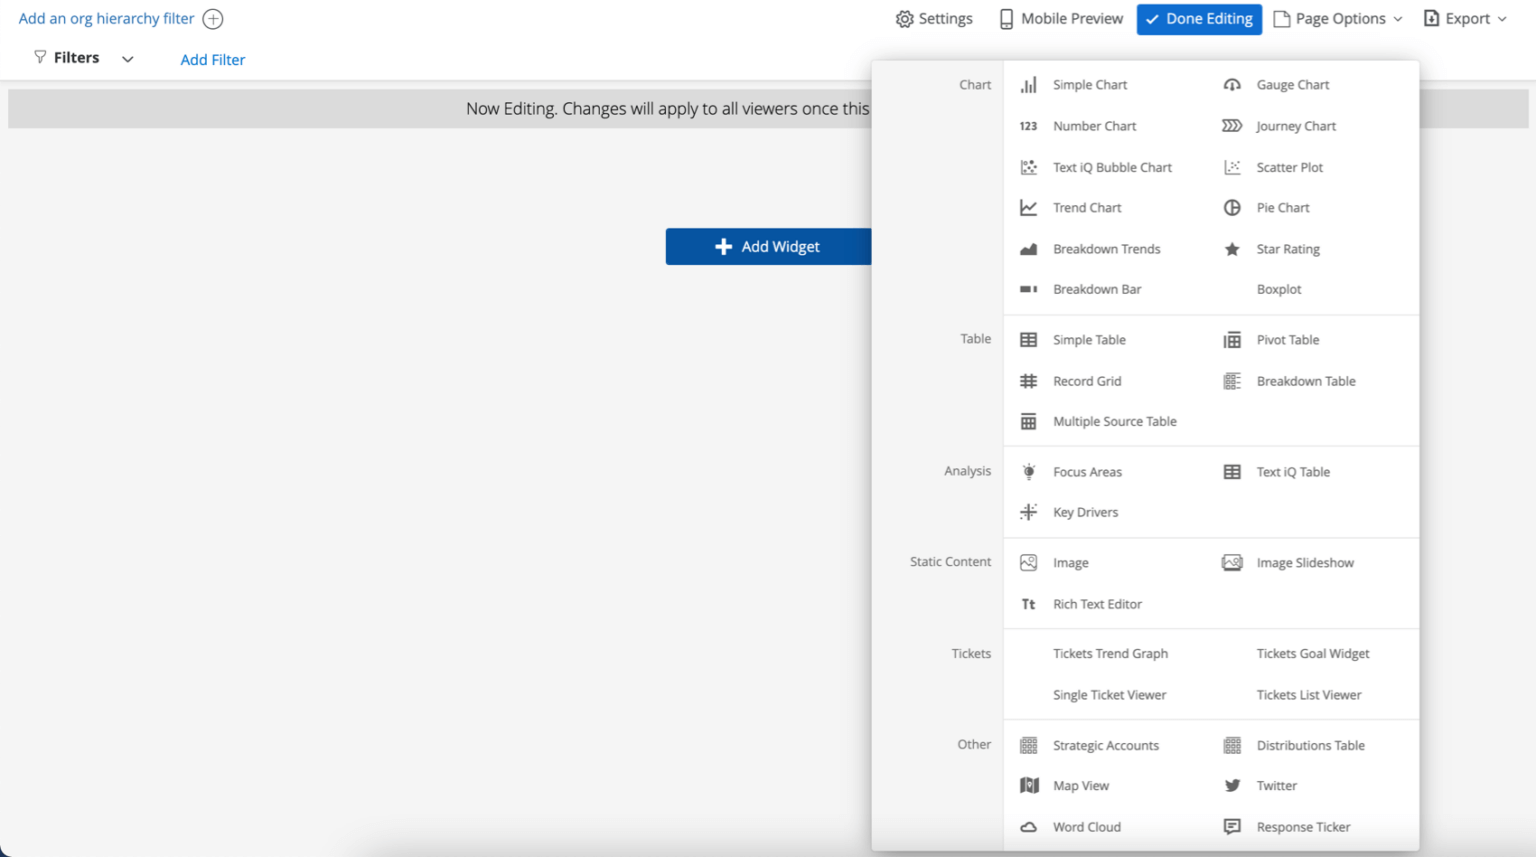
Task: Click the Done Editing button
Action: pos(1199,18)
